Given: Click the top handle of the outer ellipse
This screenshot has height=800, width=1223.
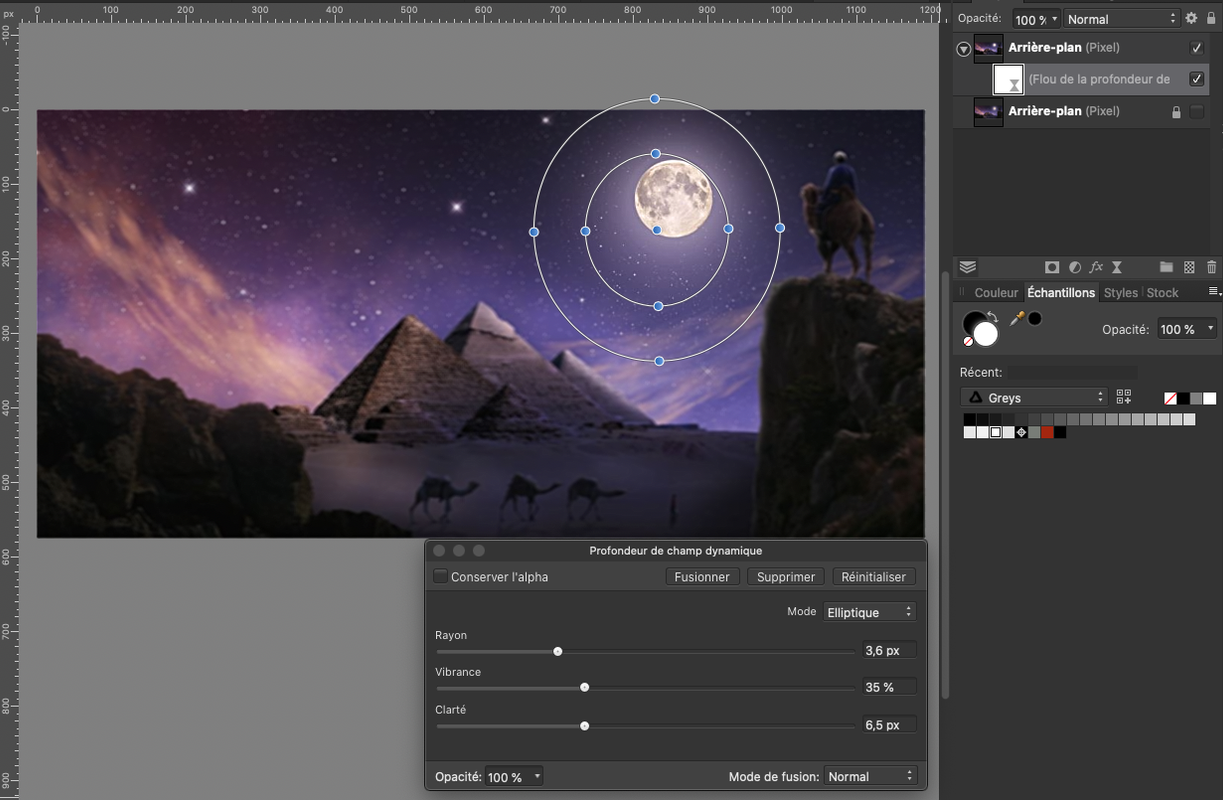Looking at the screenshot, I should pyautogui.click(x=655, y=99).
